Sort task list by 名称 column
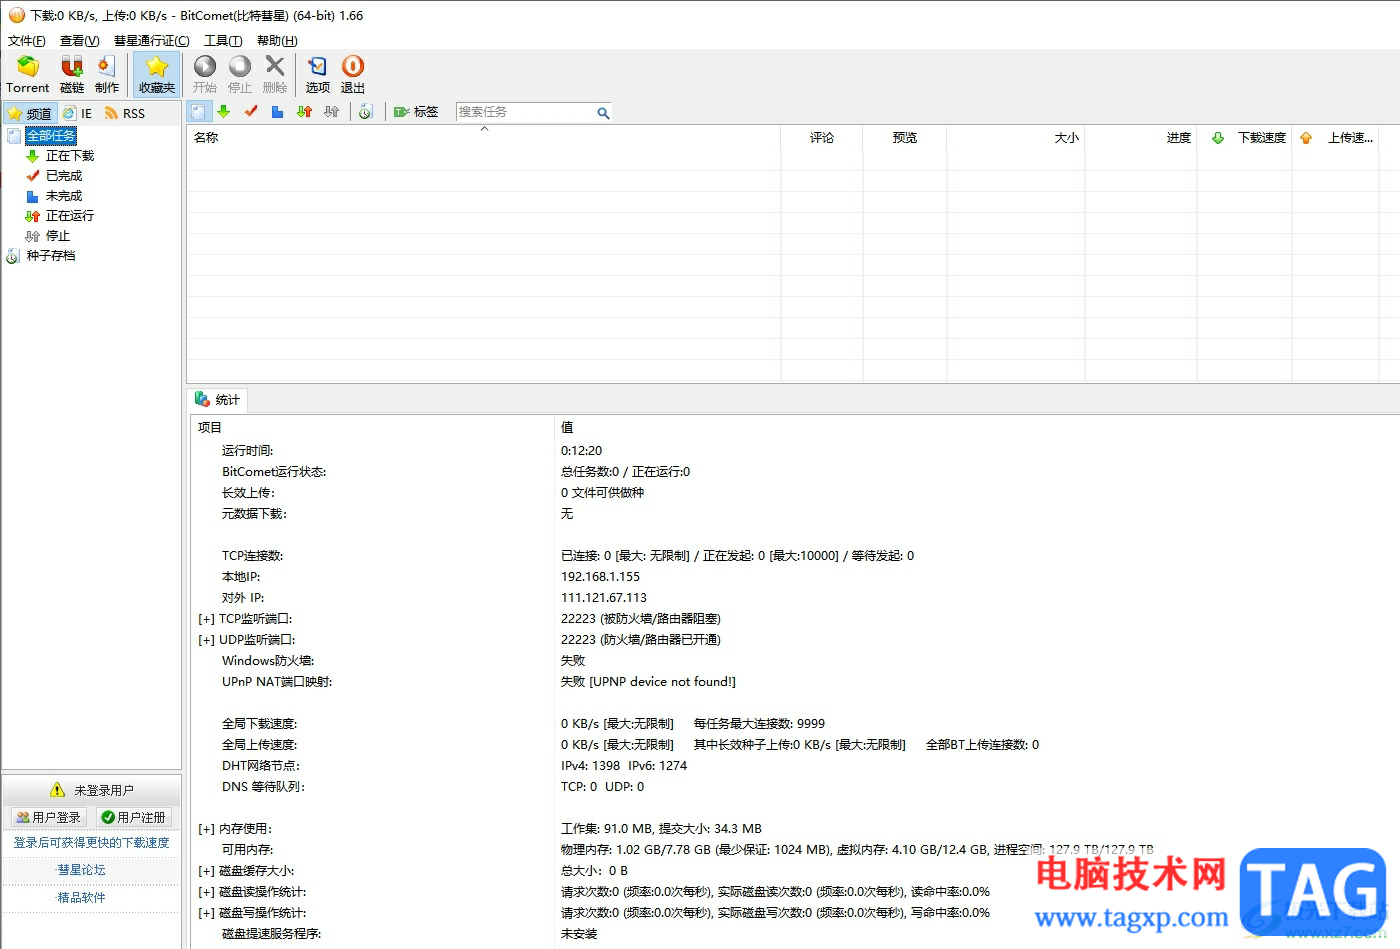The image size is (1400, 949). pyautogui.click(x=483, y=138)
